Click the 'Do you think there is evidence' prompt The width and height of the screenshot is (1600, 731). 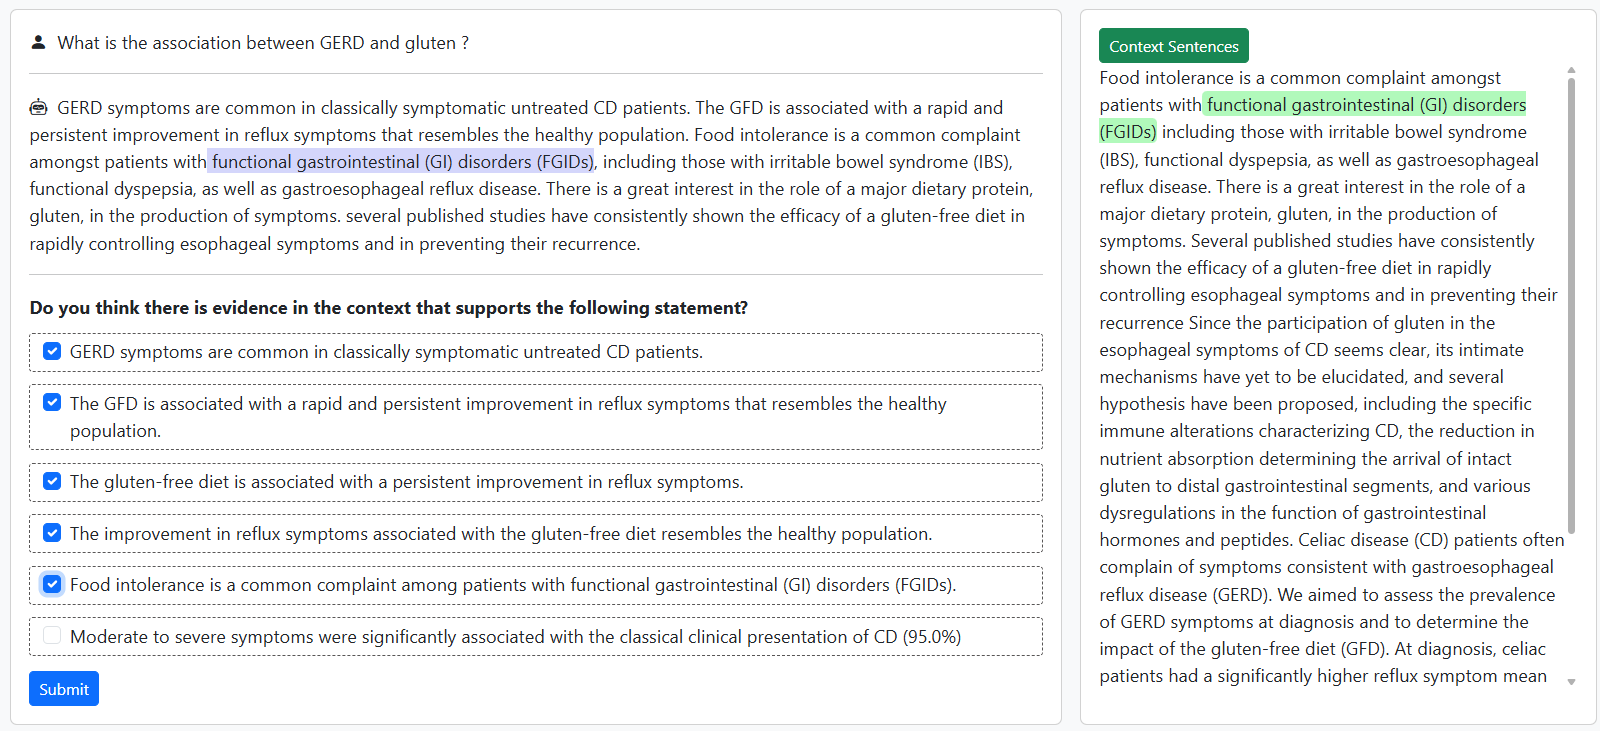[388, 308]
